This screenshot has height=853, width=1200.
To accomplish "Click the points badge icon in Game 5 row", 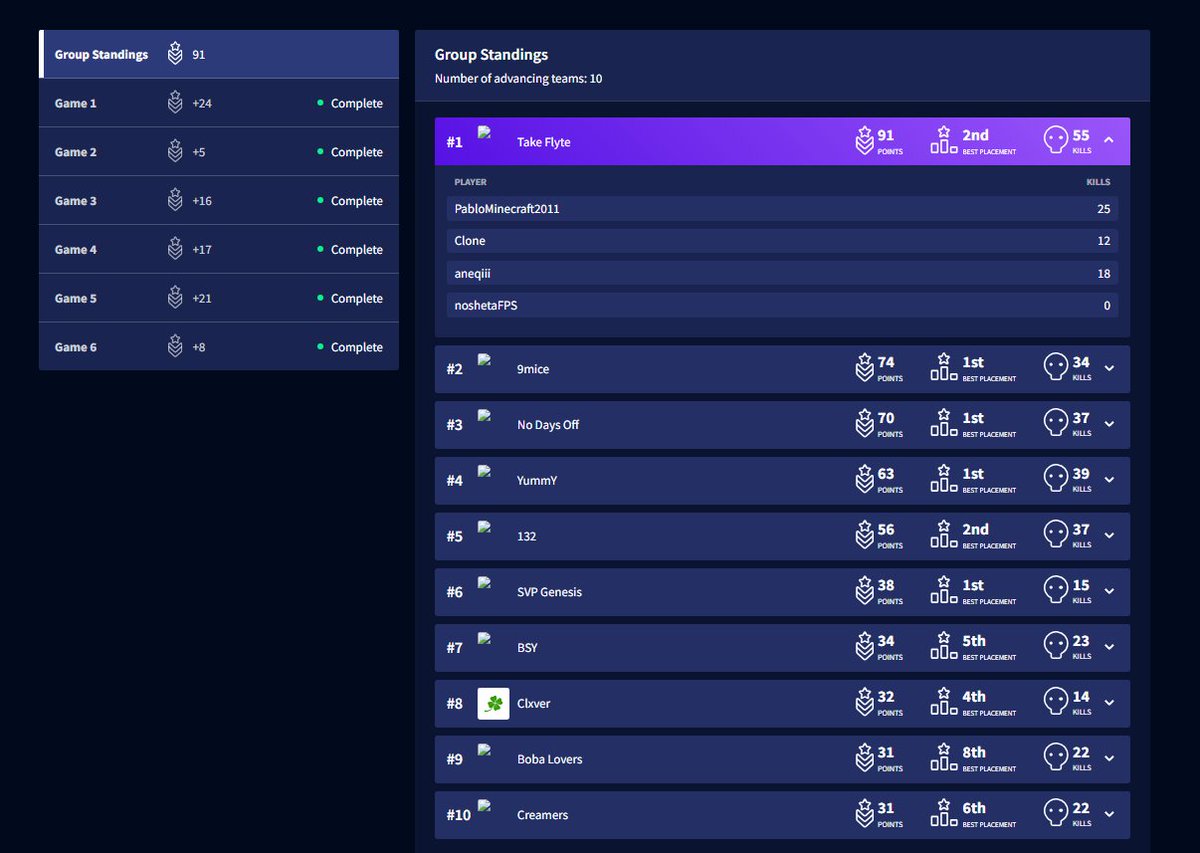I will pos(175,298).
